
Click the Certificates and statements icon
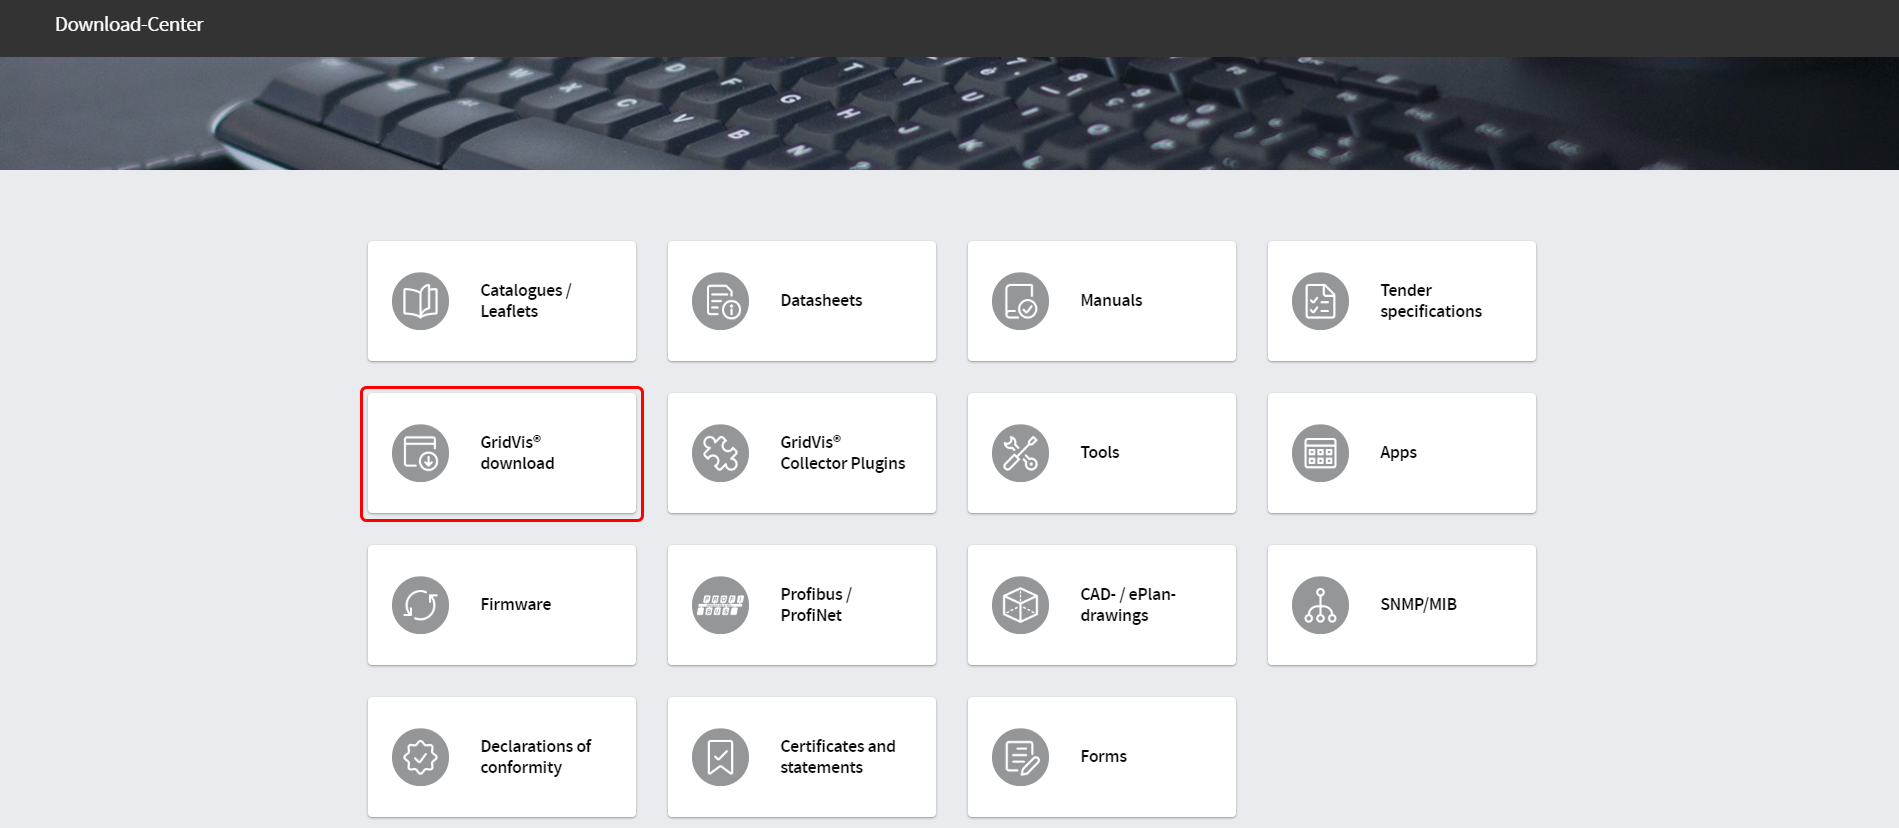point(720,757)
